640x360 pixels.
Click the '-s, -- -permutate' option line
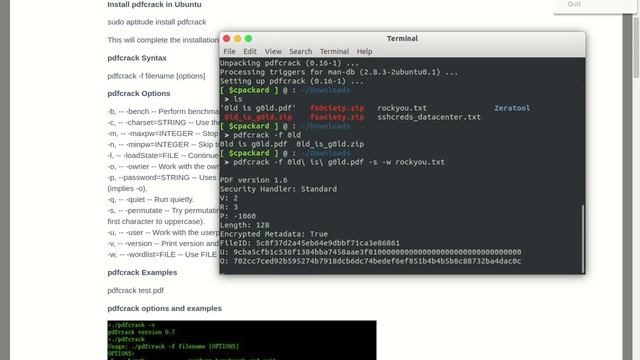(x=163, y=211)
